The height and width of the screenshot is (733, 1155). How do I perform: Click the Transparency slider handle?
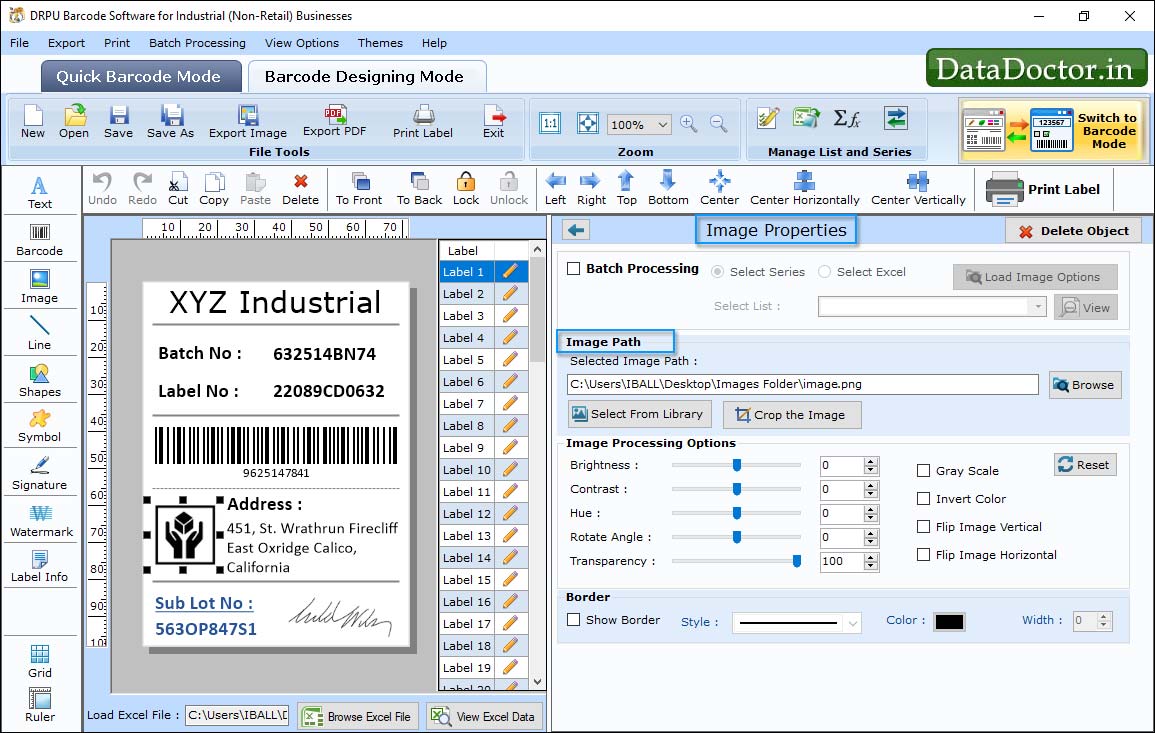(x=796, y=561)
